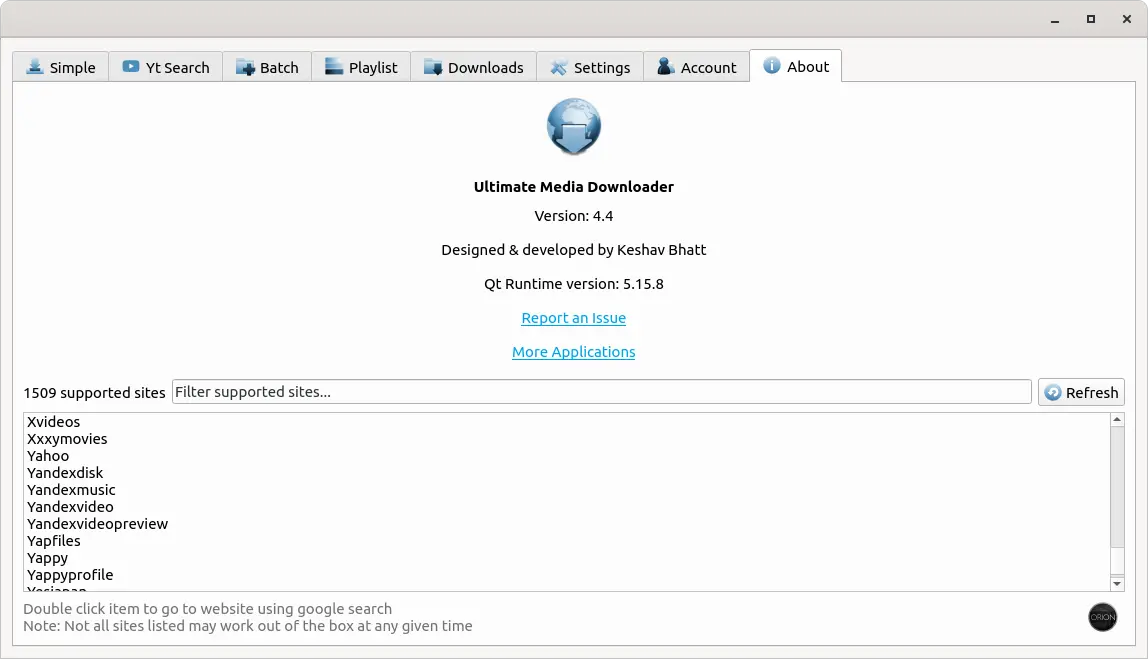Focus the Filter supported sites field
Viewport: 1148px width, 659px height.
601,392
